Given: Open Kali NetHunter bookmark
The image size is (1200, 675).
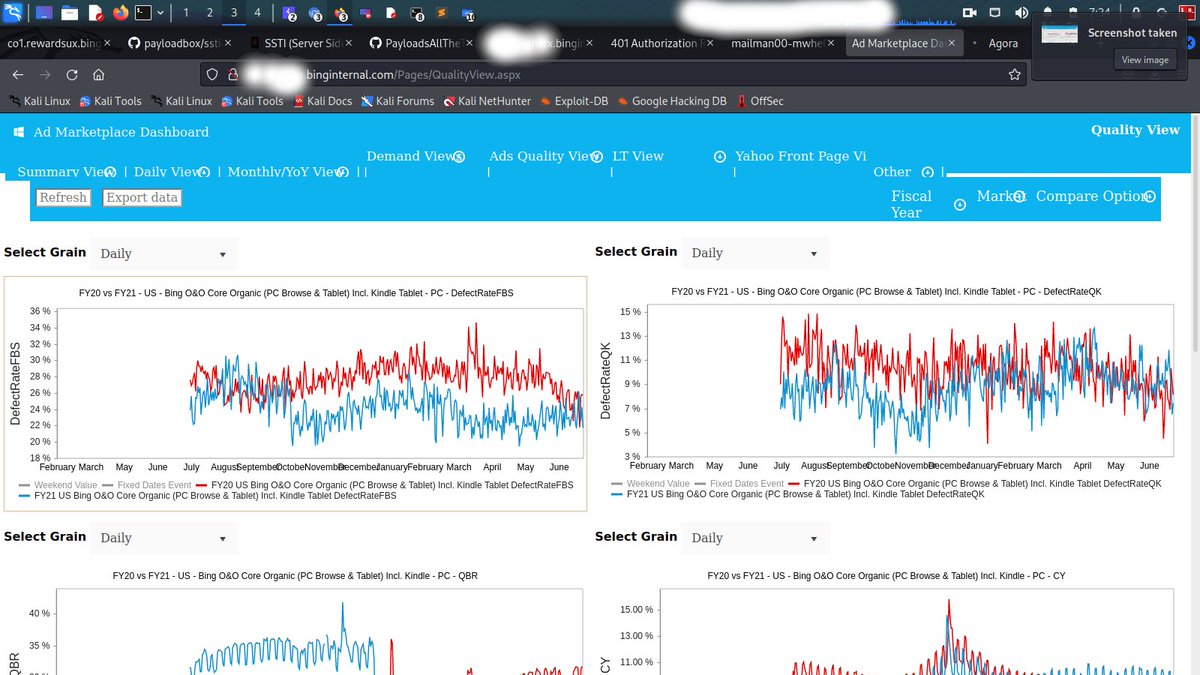Looking at the screenshot, I should pos(485,101).
